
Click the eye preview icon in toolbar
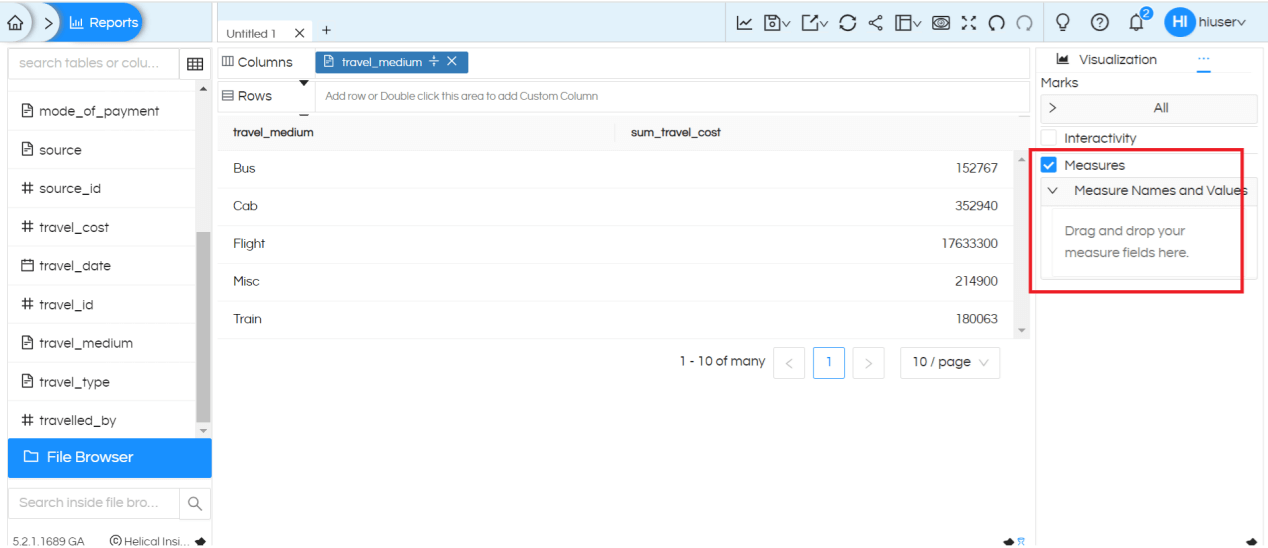(x=941, y=22)
